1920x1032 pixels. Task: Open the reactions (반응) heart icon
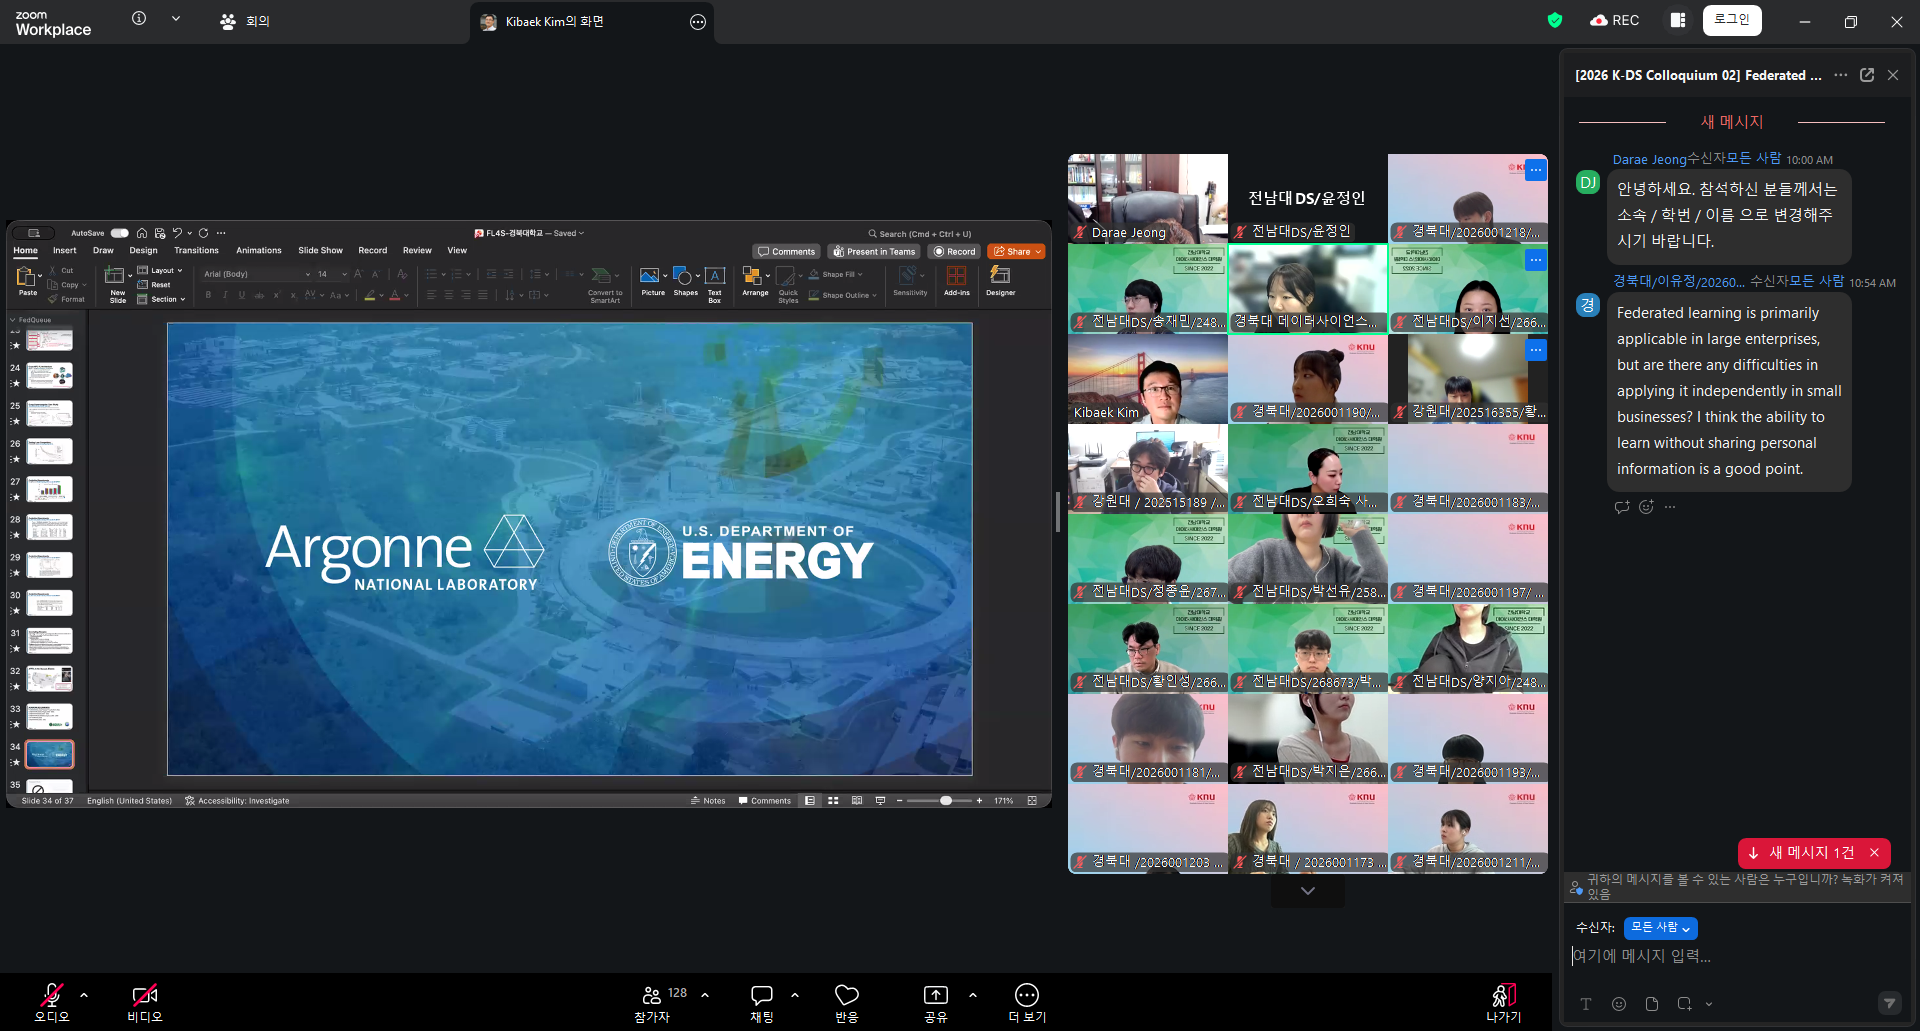(x=846, y=995)
